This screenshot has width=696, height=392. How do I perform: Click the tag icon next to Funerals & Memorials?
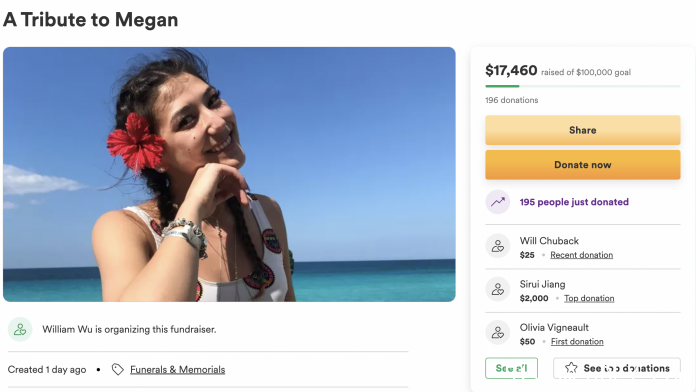coord(118,369)
